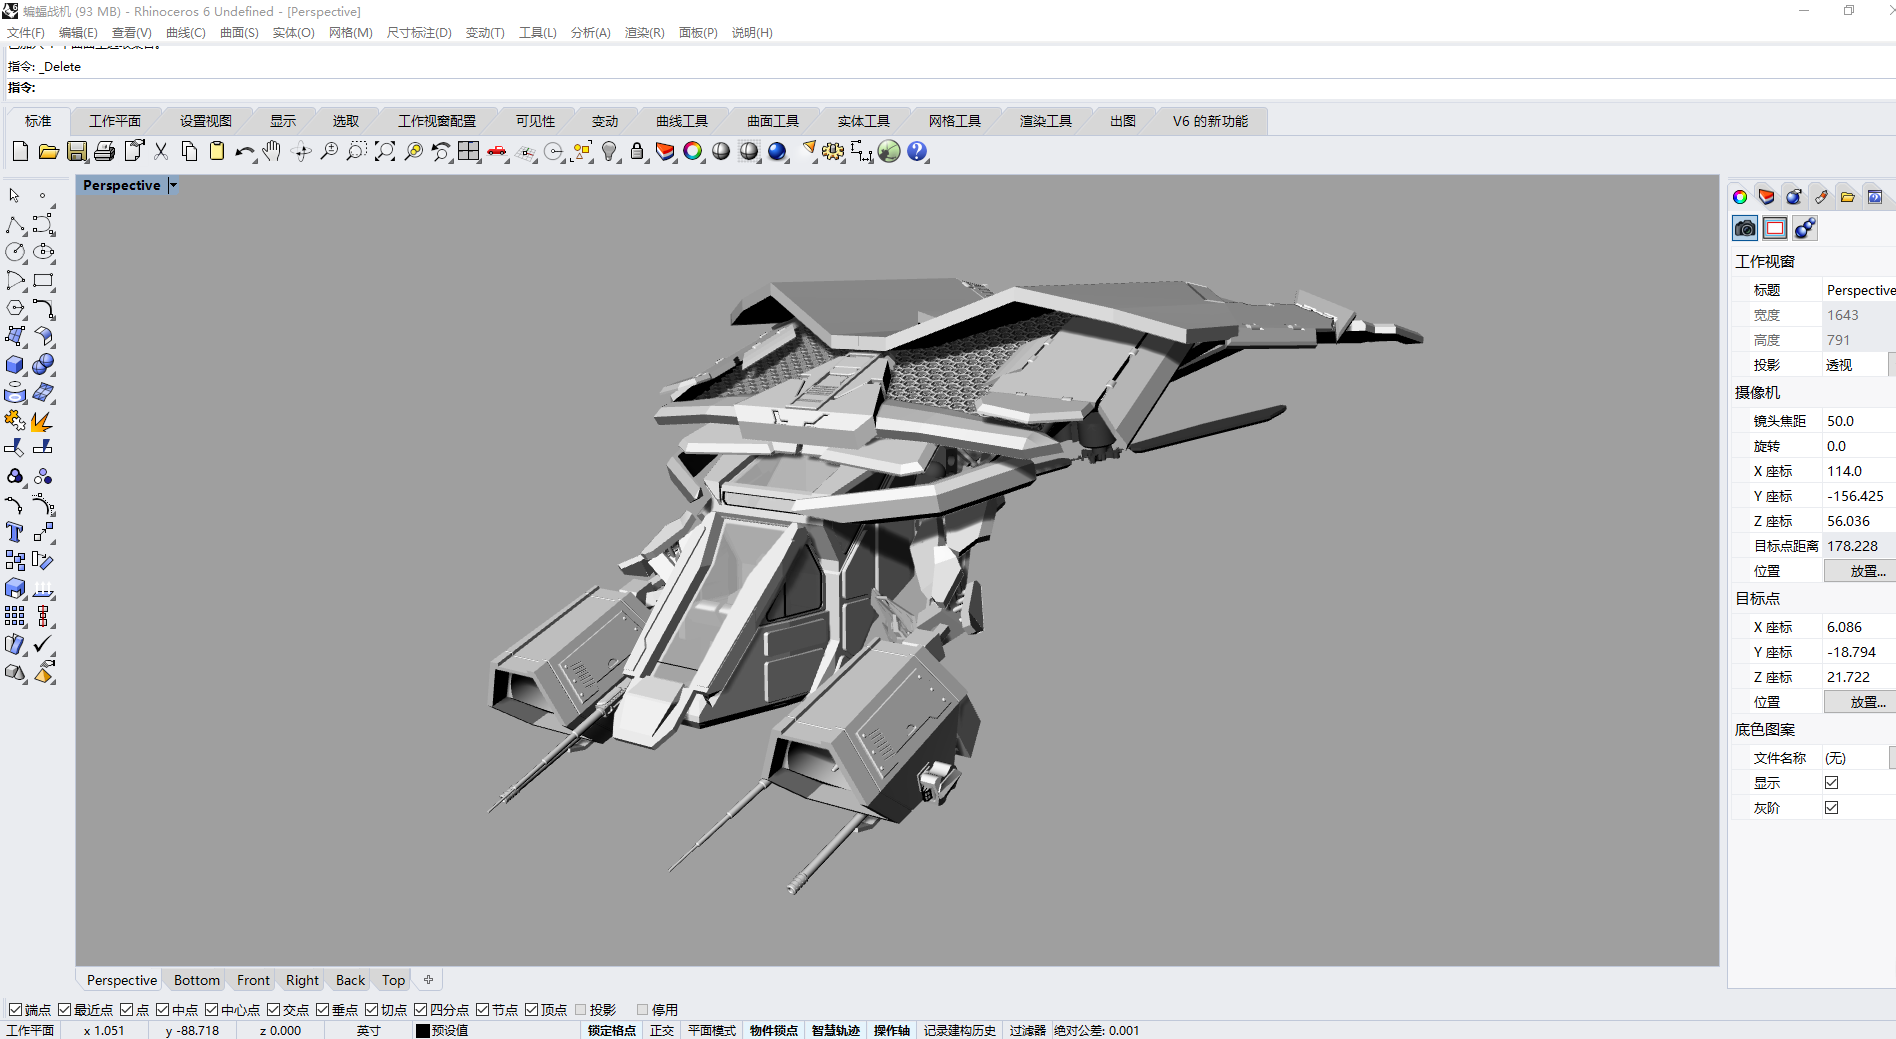Open the Perspective viewport title dropdown arrow

pos(173,185)
